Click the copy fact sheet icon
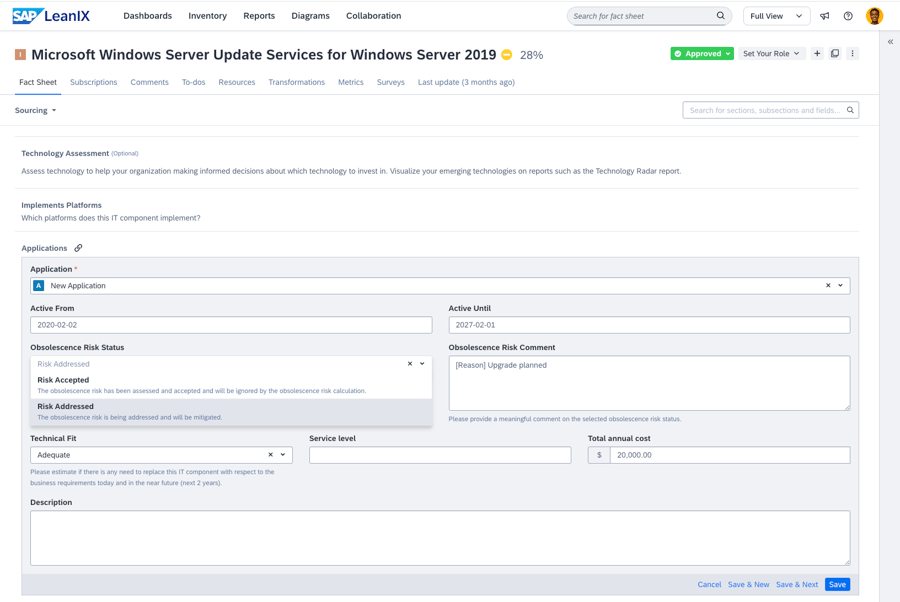The image size is (900, 602). [835, 54]
